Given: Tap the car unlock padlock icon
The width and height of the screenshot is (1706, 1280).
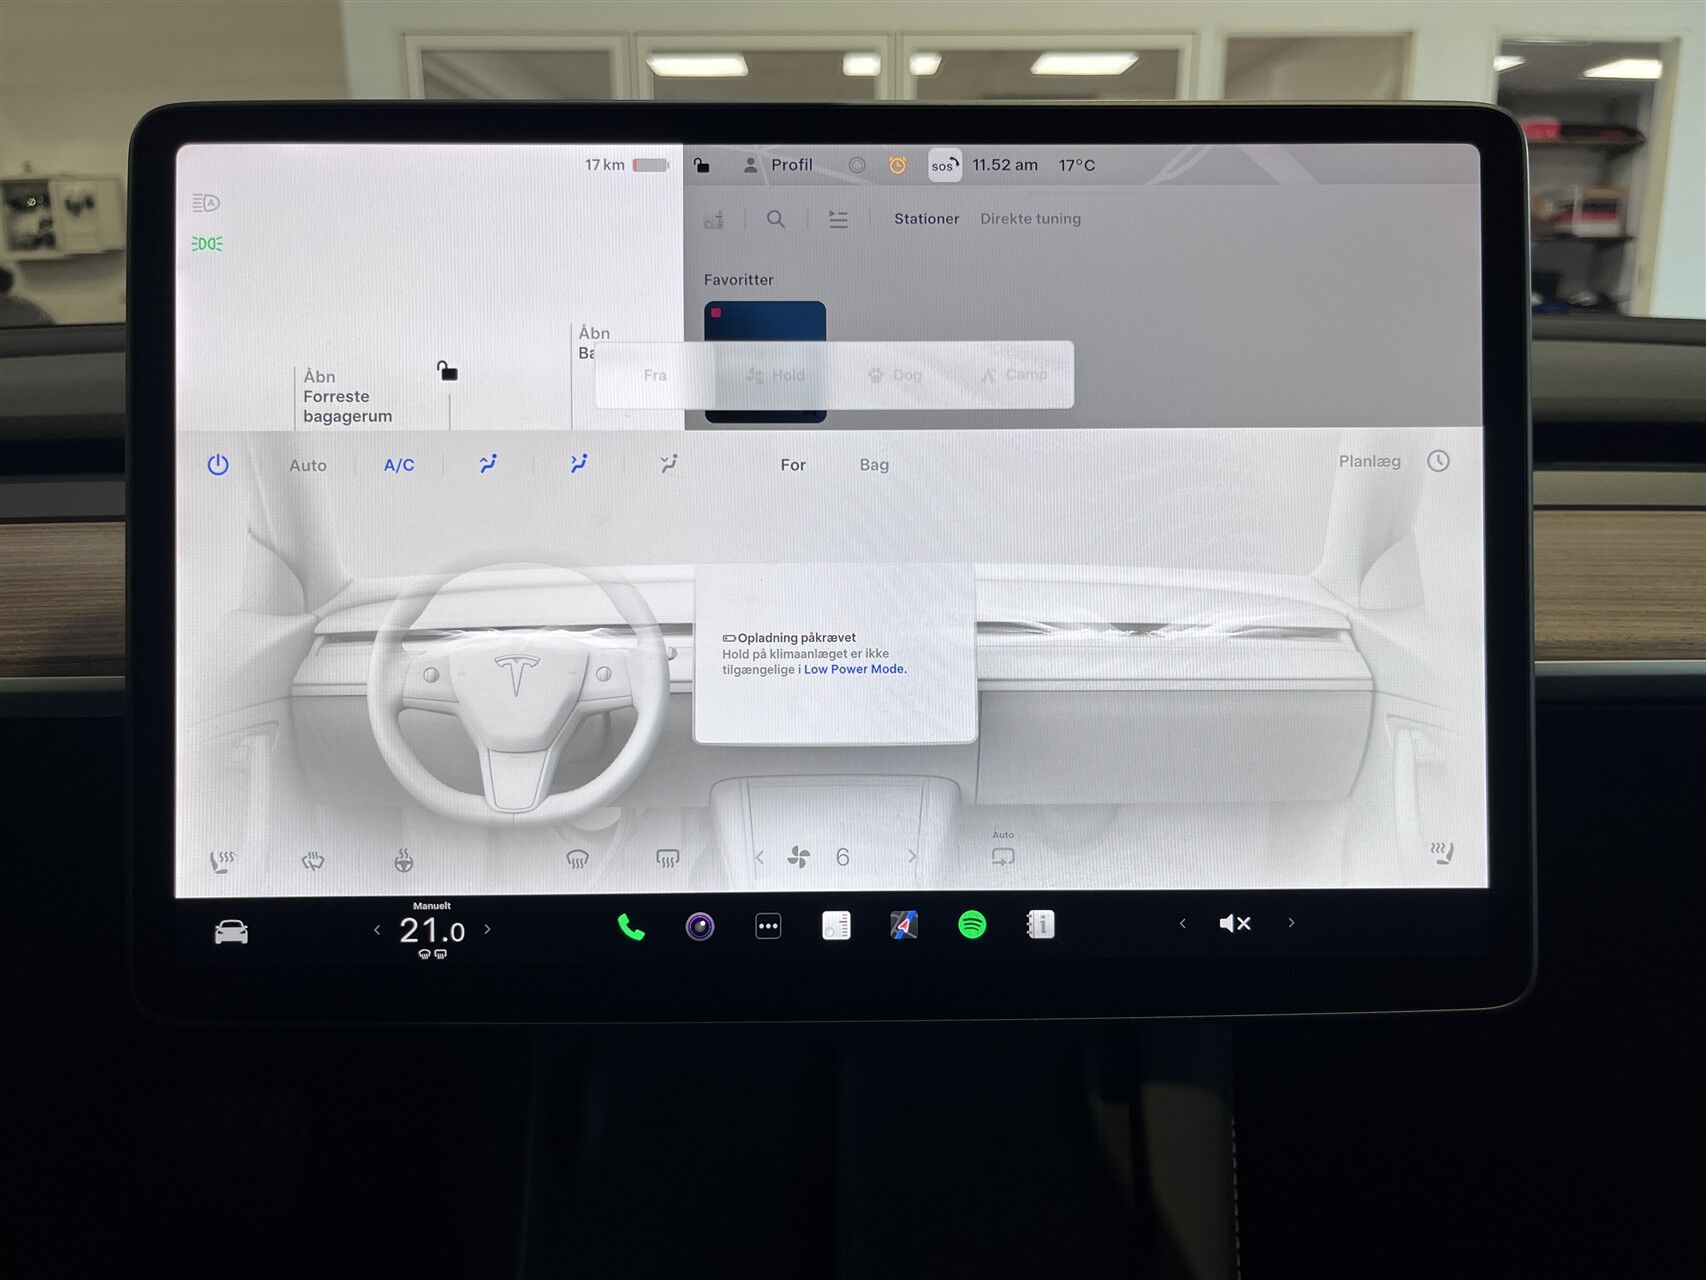Looking at the screenshot, I should [x=447, y=371].
